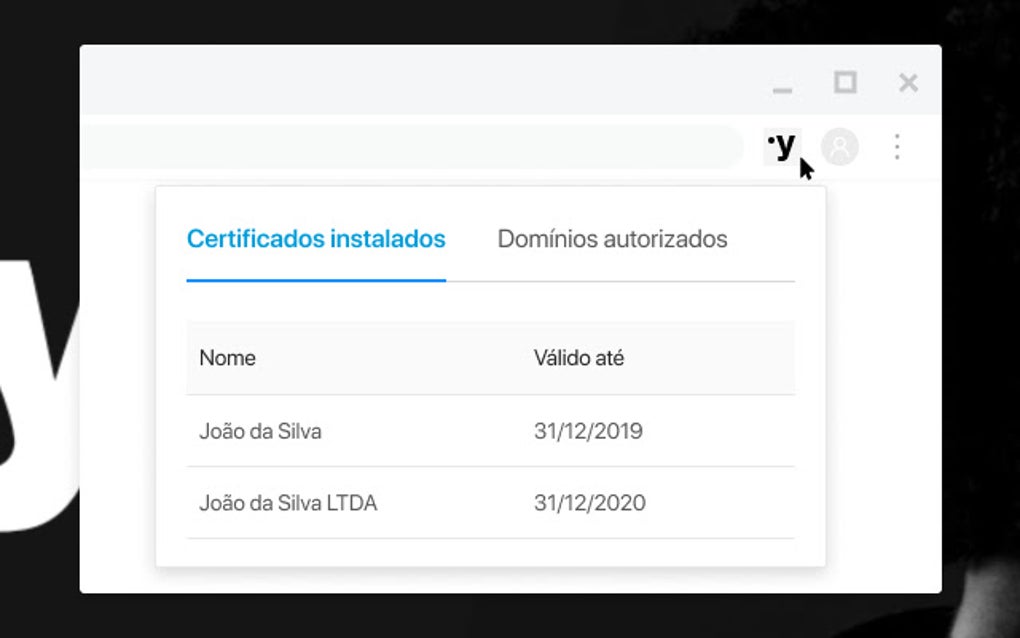The width and height of the screenshot is (1020, 638).
Task: Click the 'Válido até' column header
Action: click(578, 357)
